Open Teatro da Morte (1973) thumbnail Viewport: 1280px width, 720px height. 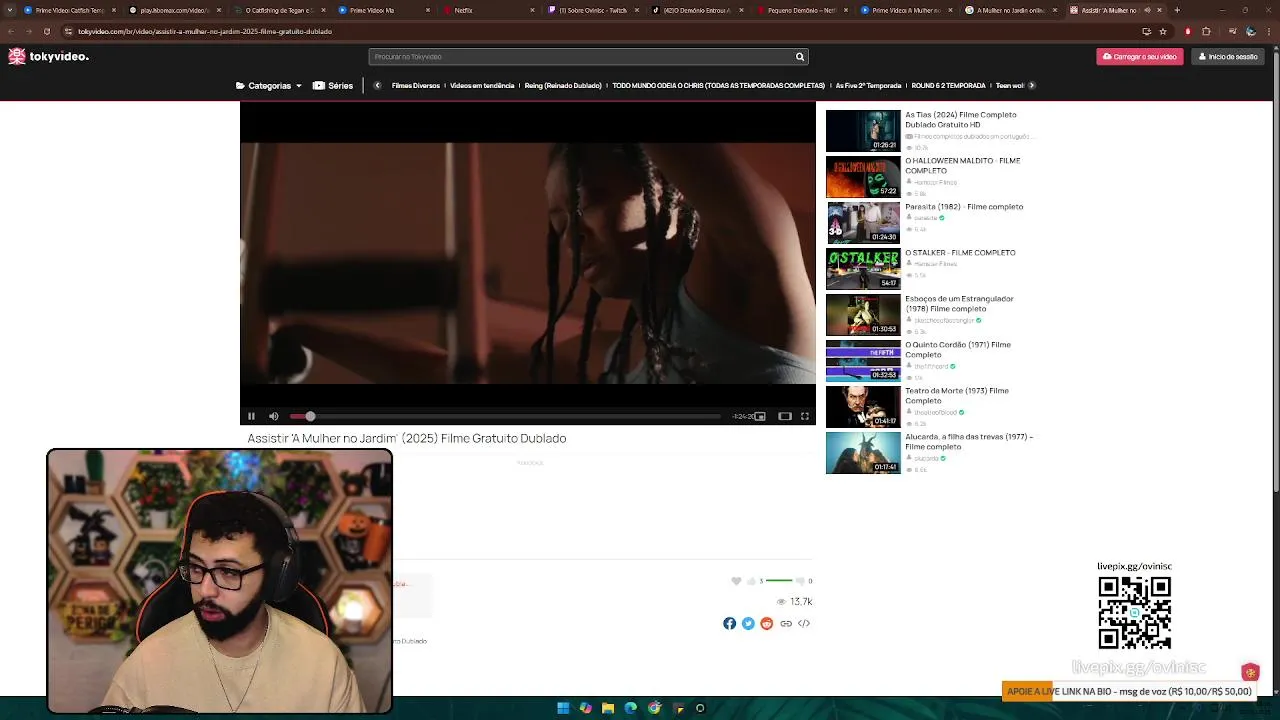863,407
